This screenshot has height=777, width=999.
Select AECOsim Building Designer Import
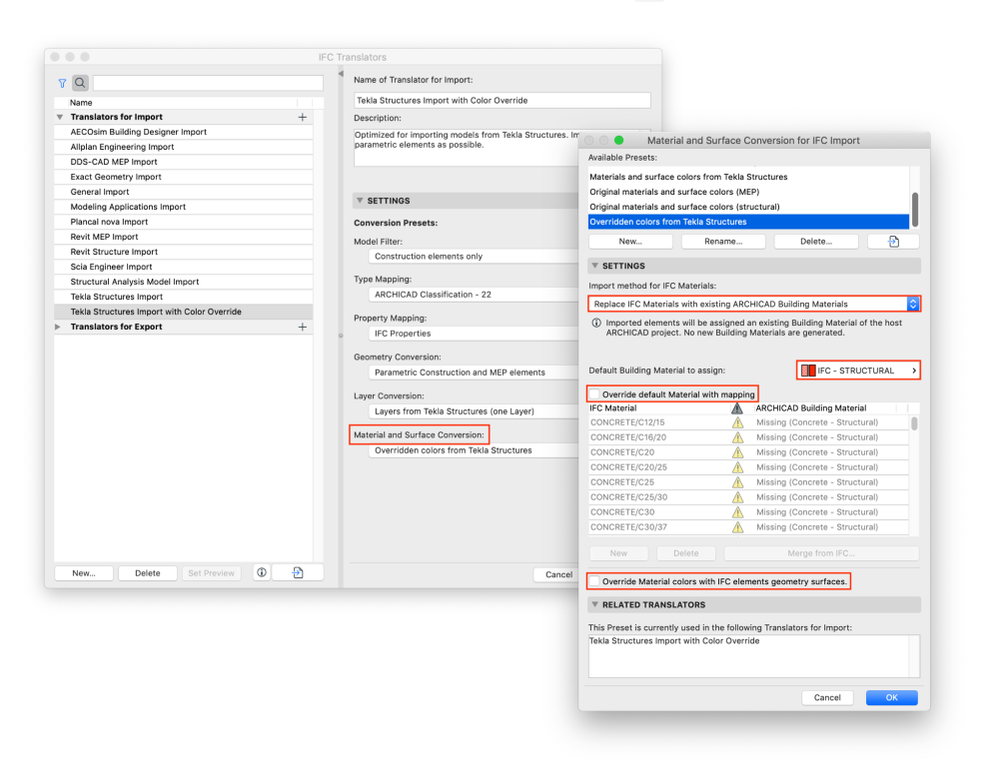coord(183,132)
